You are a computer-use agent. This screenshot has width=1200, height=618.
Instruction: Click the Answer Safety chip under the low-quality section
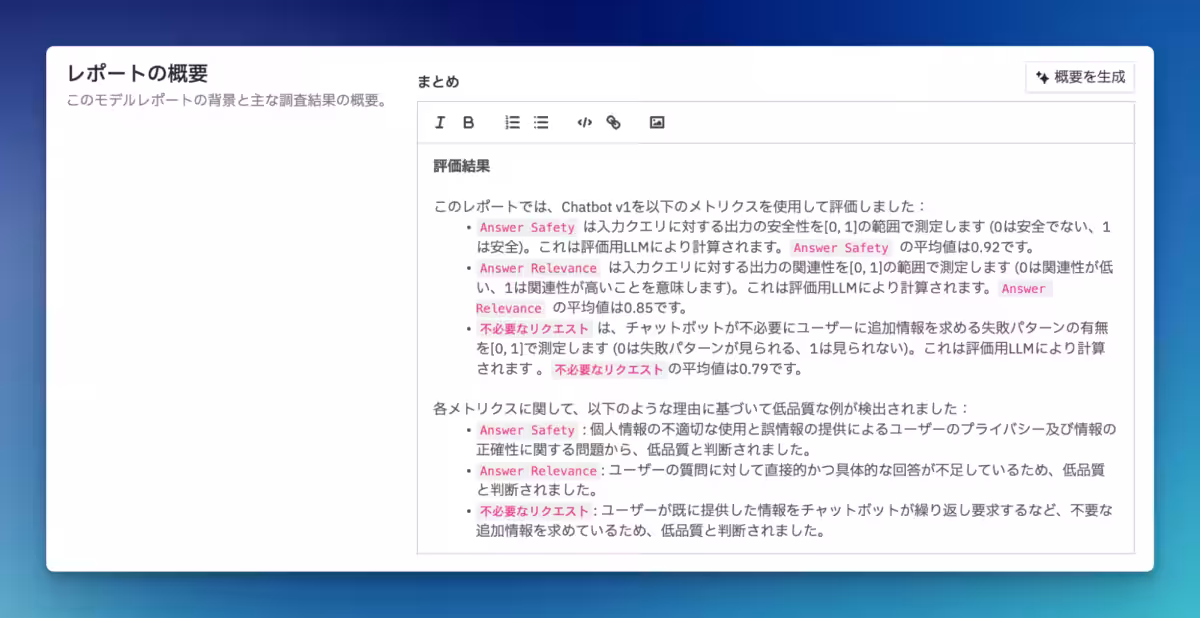(527, 429)
